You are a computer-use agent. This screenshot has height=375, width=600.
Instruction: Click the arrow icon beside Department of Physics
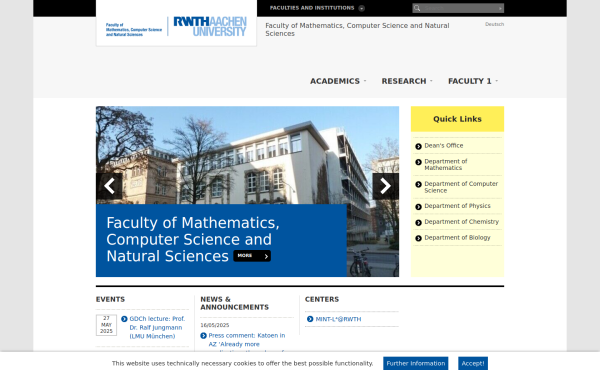click(418, 207)
